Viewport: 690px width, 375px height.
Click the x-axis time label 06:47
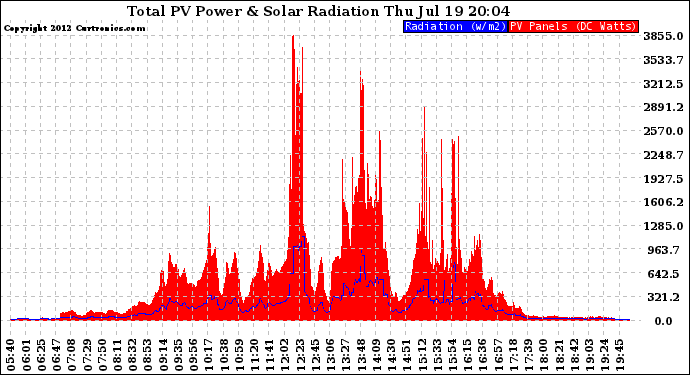point(57,355)
